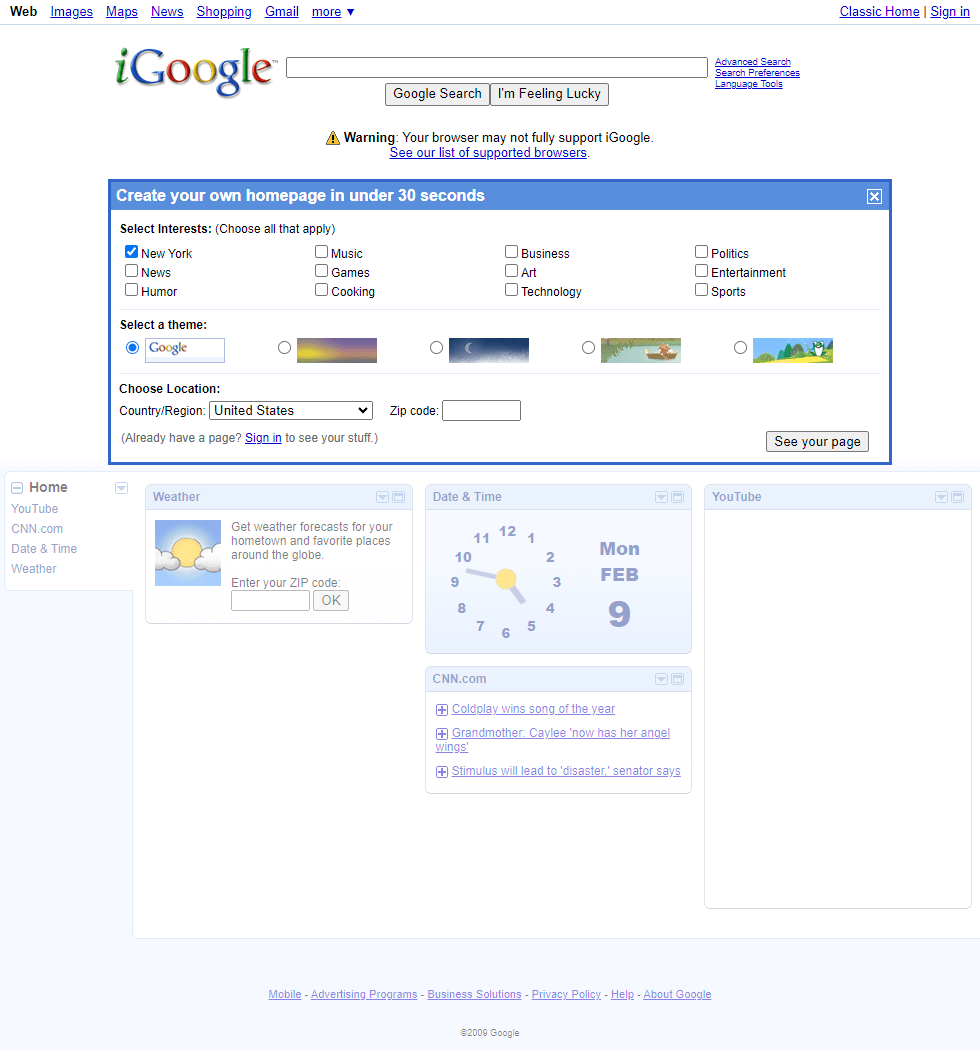Check the Cooking interest
The height and width of the screenshot is (1050, 980).
pos(322,289)
